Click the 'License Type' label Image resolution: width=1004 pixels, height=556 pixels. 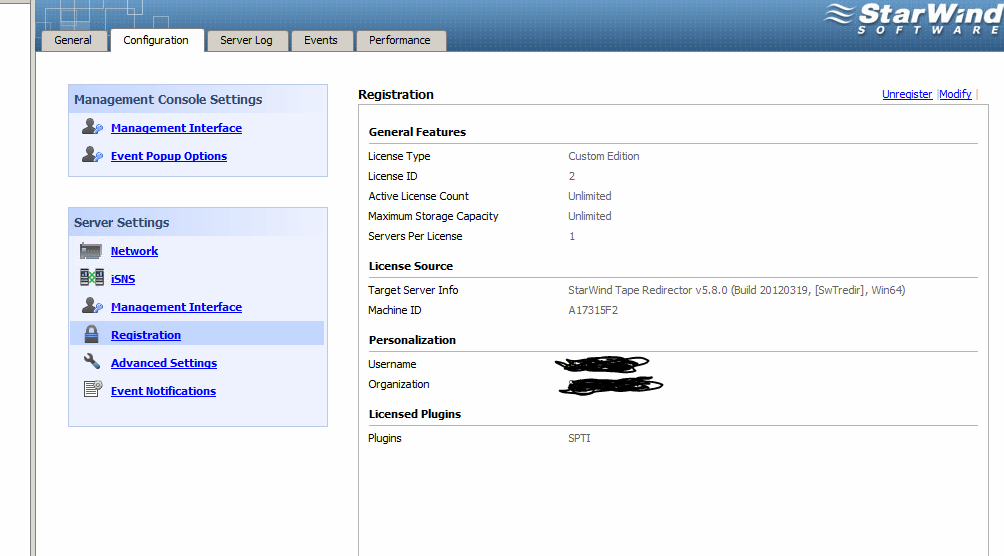click(x=399, y=156)
